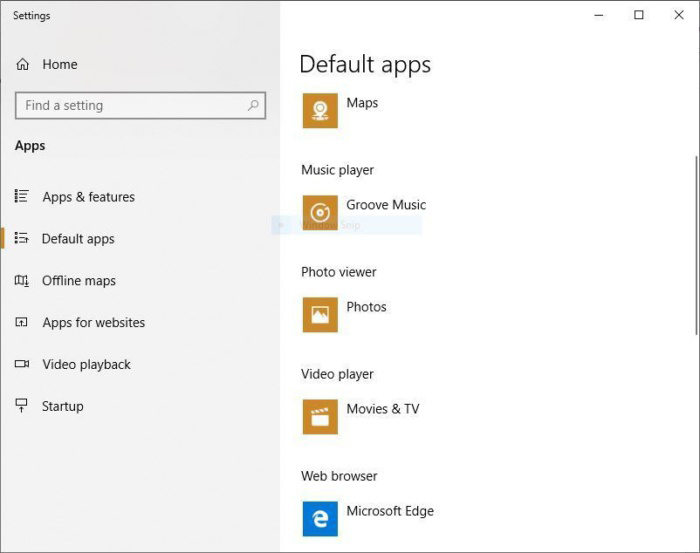This screenshot has width=700, height=553.
Task: Click the Home icon in sidebar
Action: [23, 65]
